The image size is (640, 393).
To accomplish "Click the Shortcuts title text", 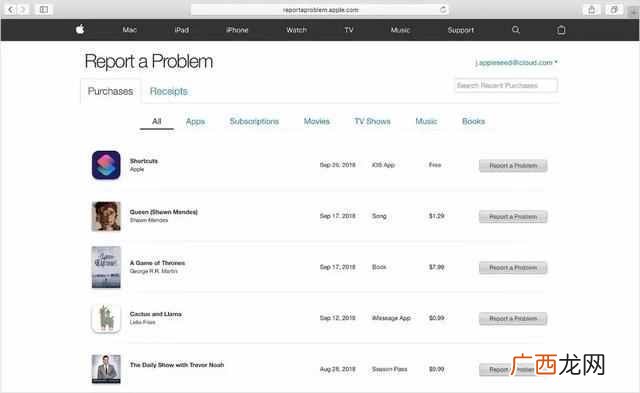I will tap(144, 161).
